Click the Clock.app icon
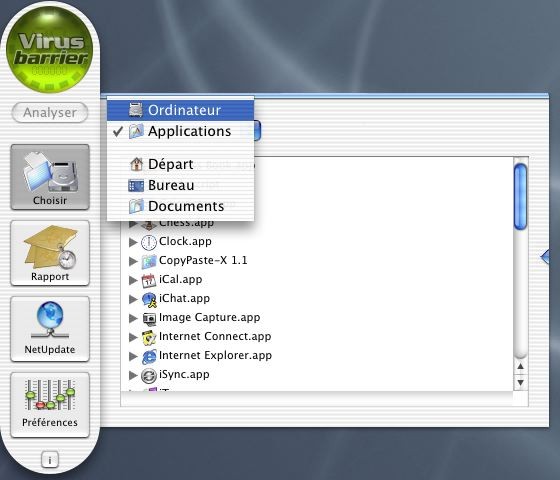This screenshot has height=480, width=560. point(149,243)
